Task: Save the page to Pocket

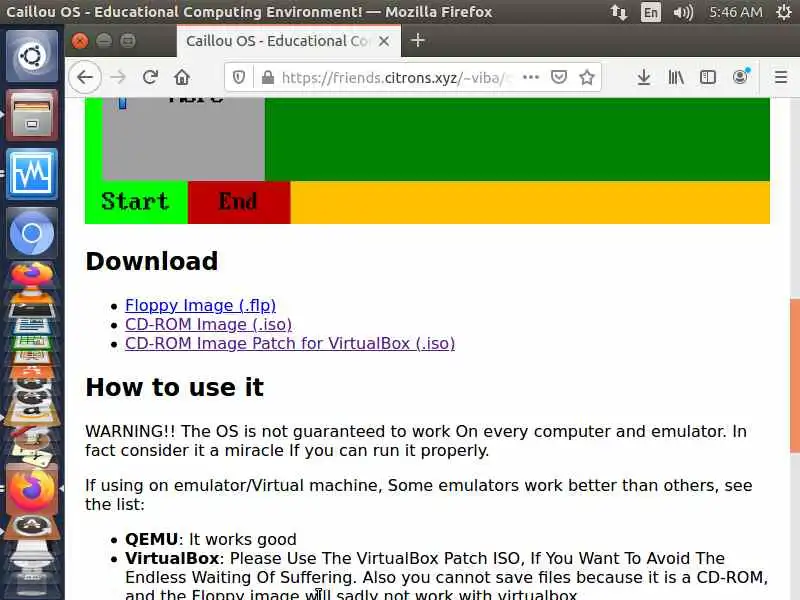Action: coord(559,77)
